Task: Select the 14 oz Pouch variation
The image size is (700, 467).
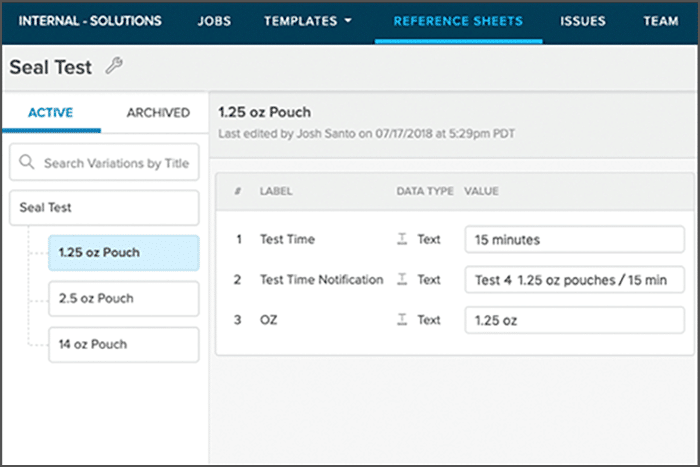Action: pos(124,345)
